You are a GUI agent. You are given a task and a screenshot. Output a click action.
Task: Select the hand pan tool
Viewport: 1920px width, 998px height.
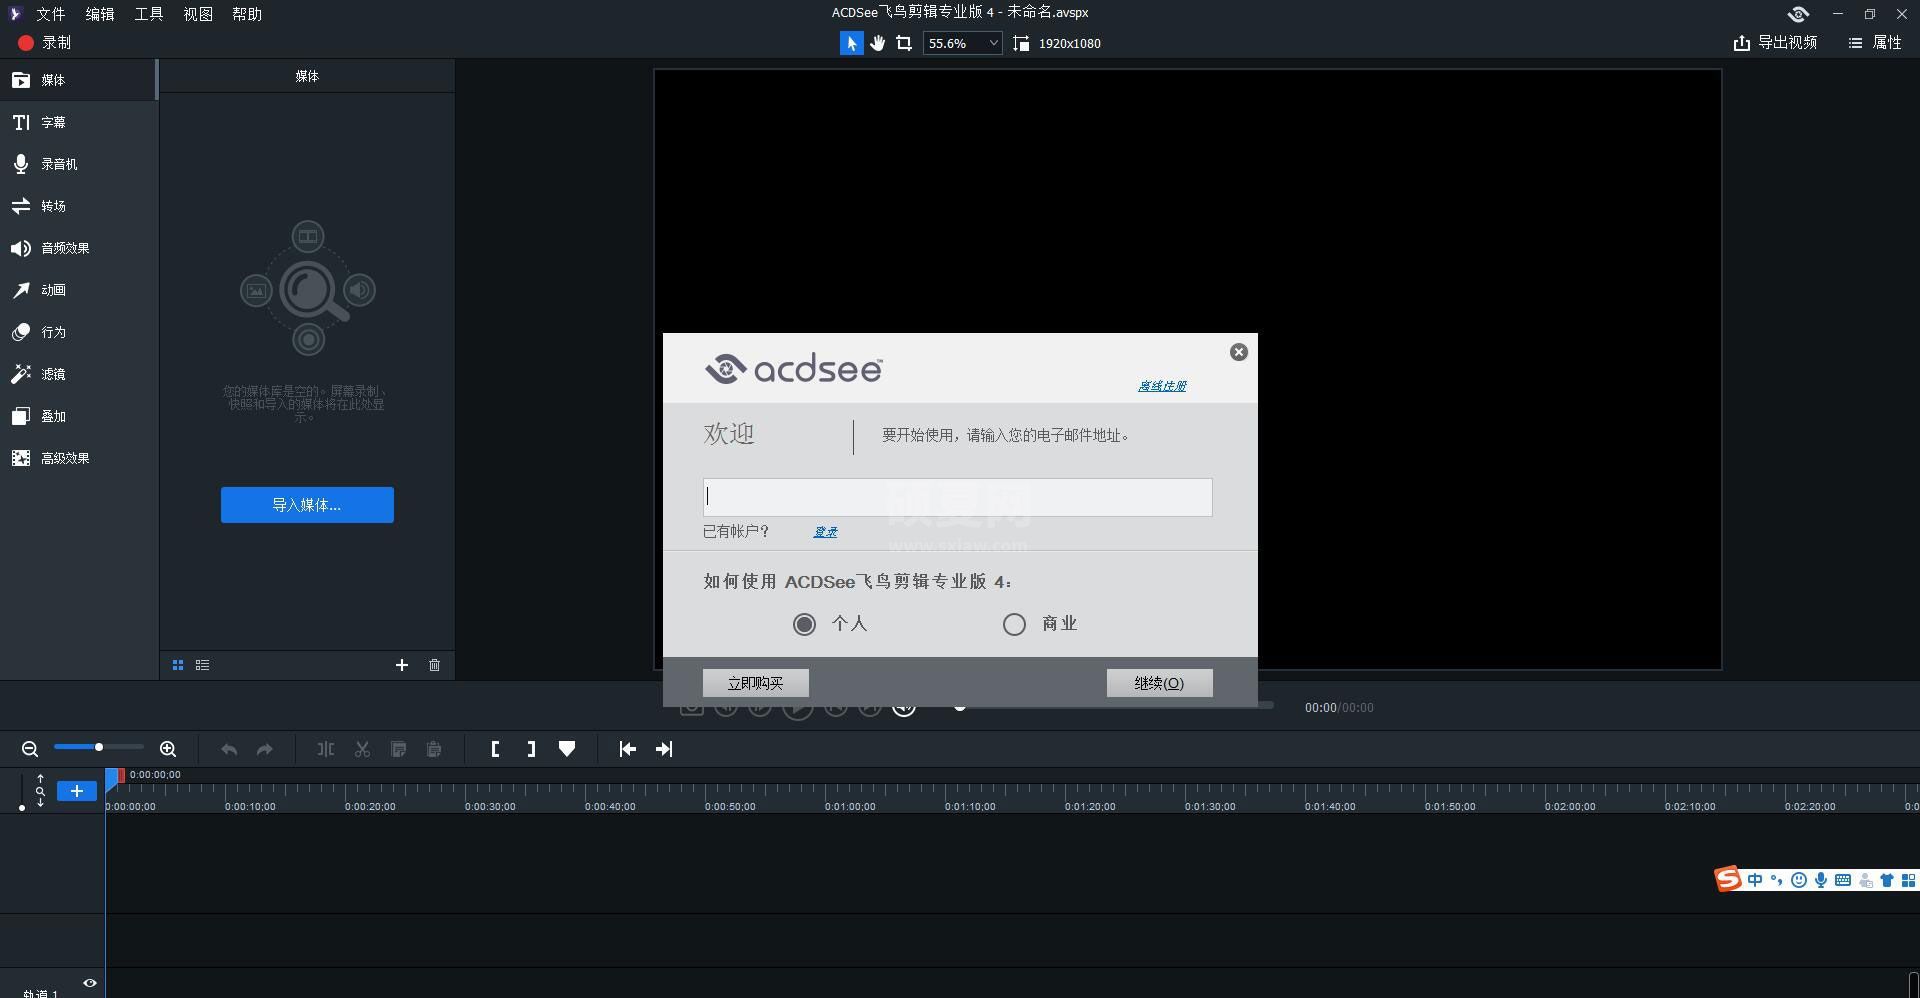877,43
